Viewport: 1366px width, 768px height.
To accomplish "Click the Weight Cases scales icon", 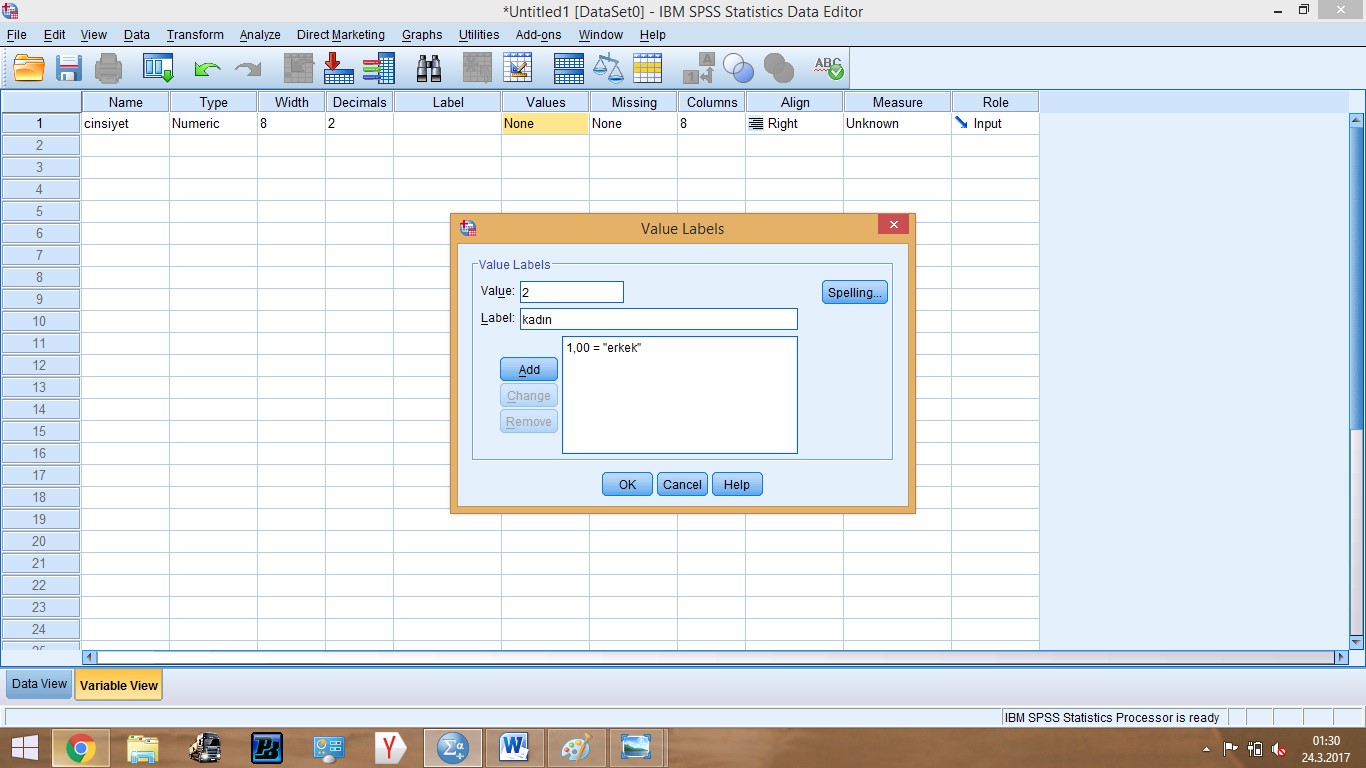I will [608, 68].
